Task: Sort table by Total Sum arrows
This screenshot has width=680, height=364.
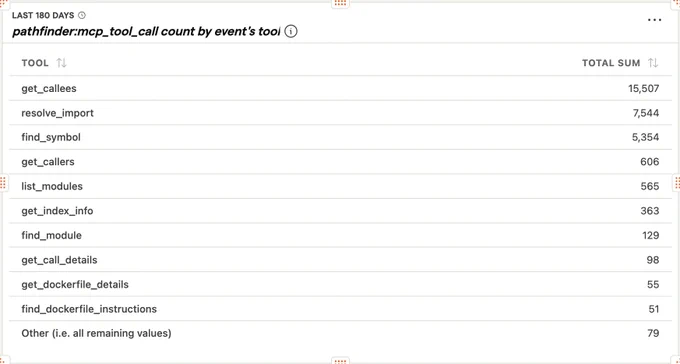Action: point(653,63)
